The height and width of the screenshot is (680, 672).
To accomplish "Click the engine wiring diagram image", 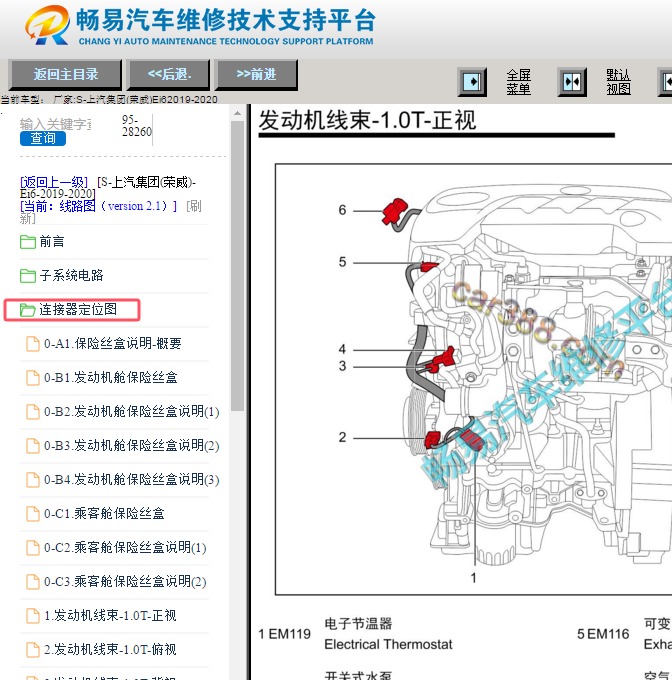I will [x=473, y=379].
